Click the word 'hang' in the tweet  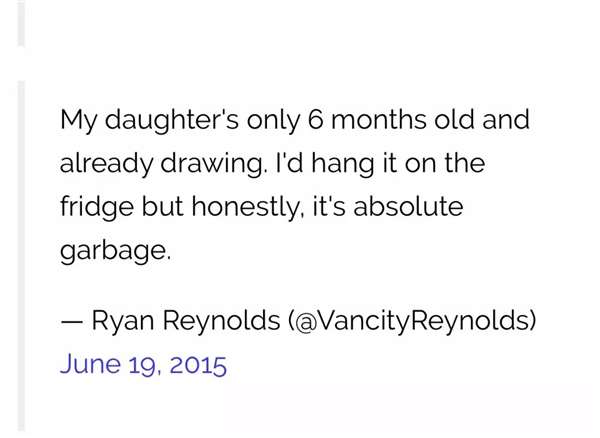click(342, 164)
